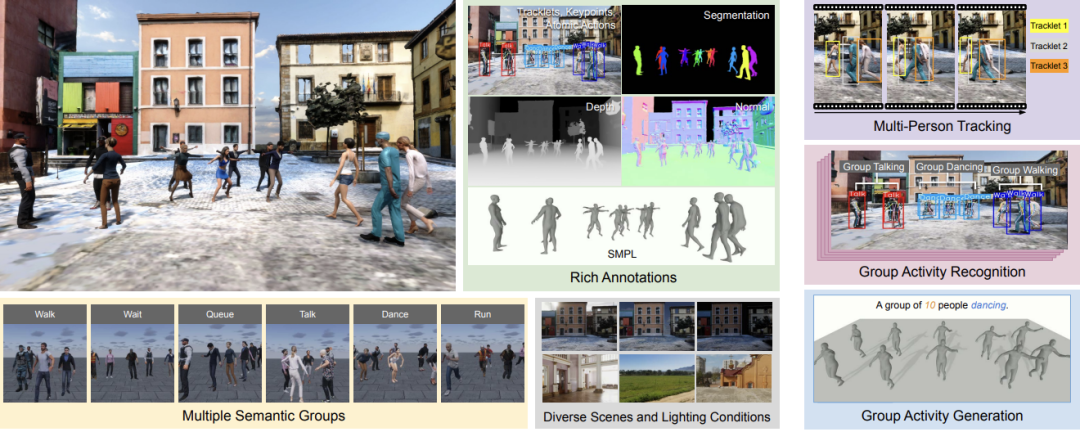
Task: Select the green grass field scene thumbnail
Action: [656, 378]
